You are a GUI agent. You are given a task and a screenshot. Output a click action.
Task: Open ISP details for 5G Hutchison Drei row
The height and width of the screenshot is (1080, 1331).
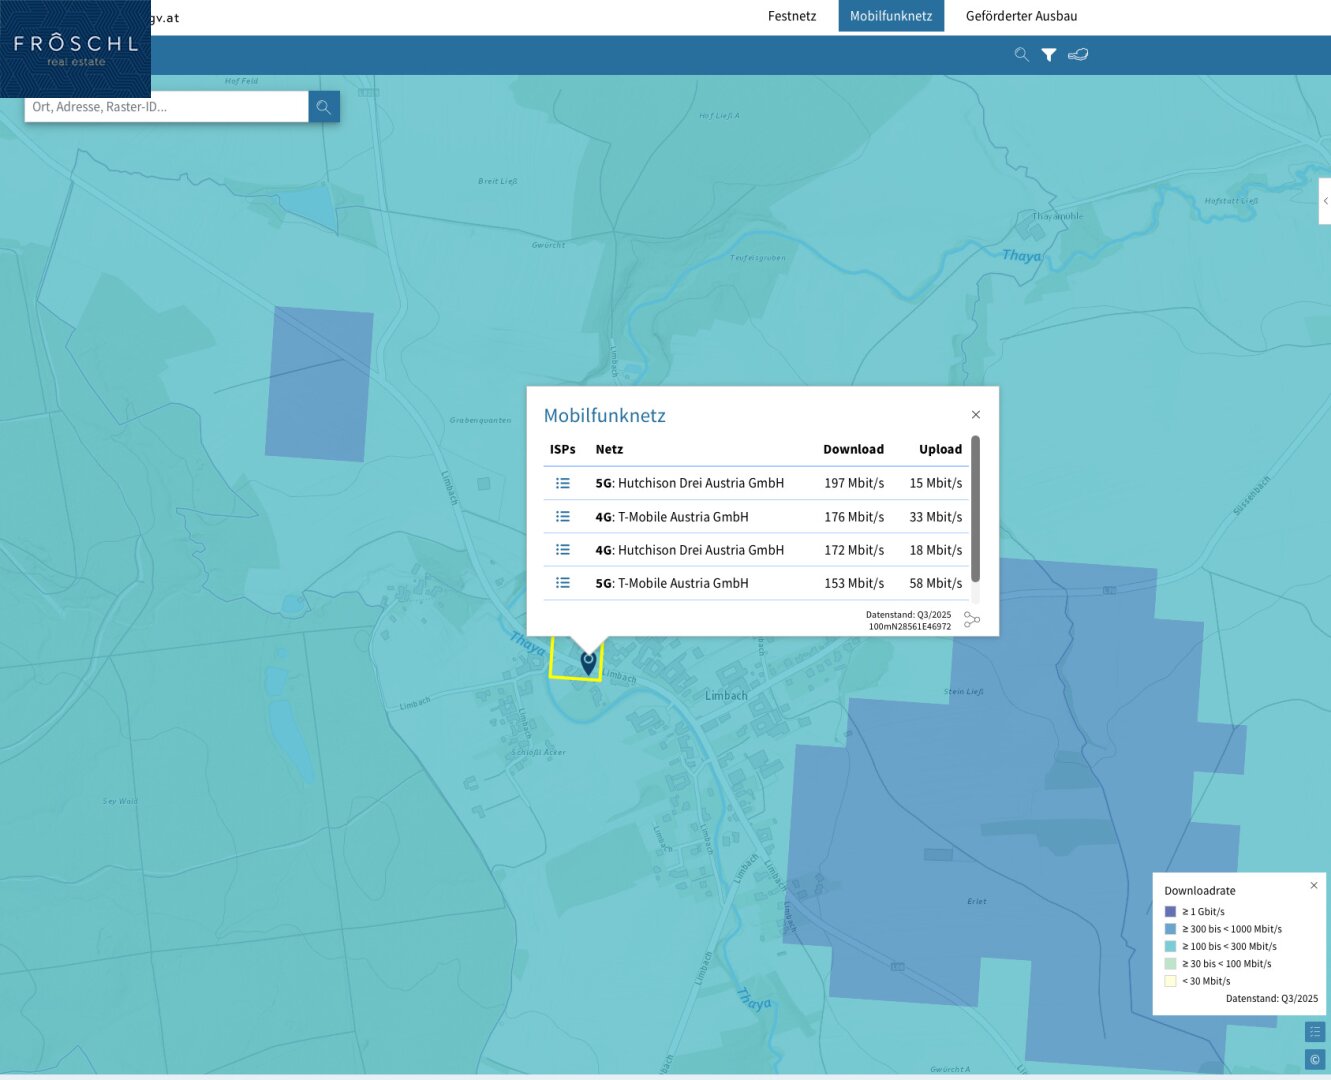point(563,483)
